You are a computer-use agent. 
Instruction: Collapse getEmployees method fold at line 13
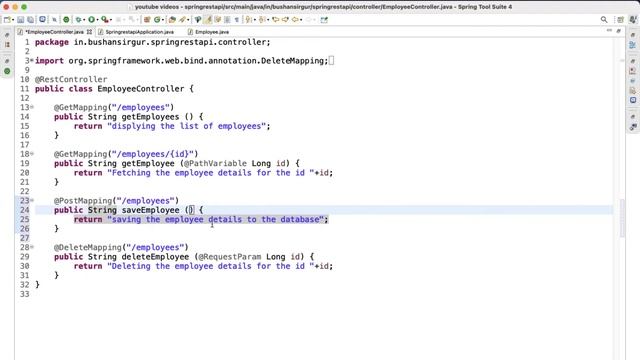point(32,107)
